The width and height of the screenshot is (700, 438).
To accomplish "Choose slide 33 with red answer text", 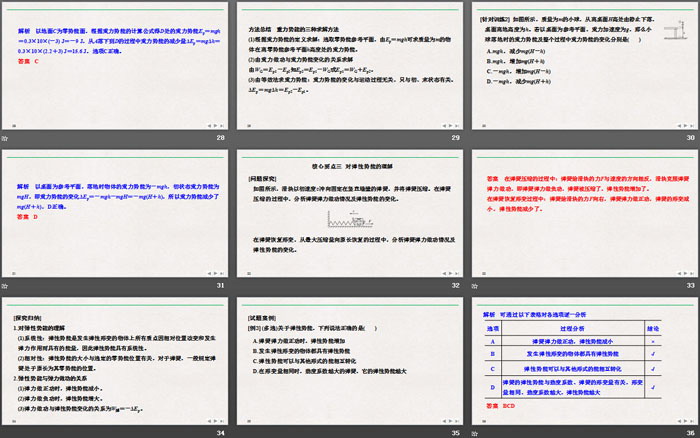I will tap(583, 211).
